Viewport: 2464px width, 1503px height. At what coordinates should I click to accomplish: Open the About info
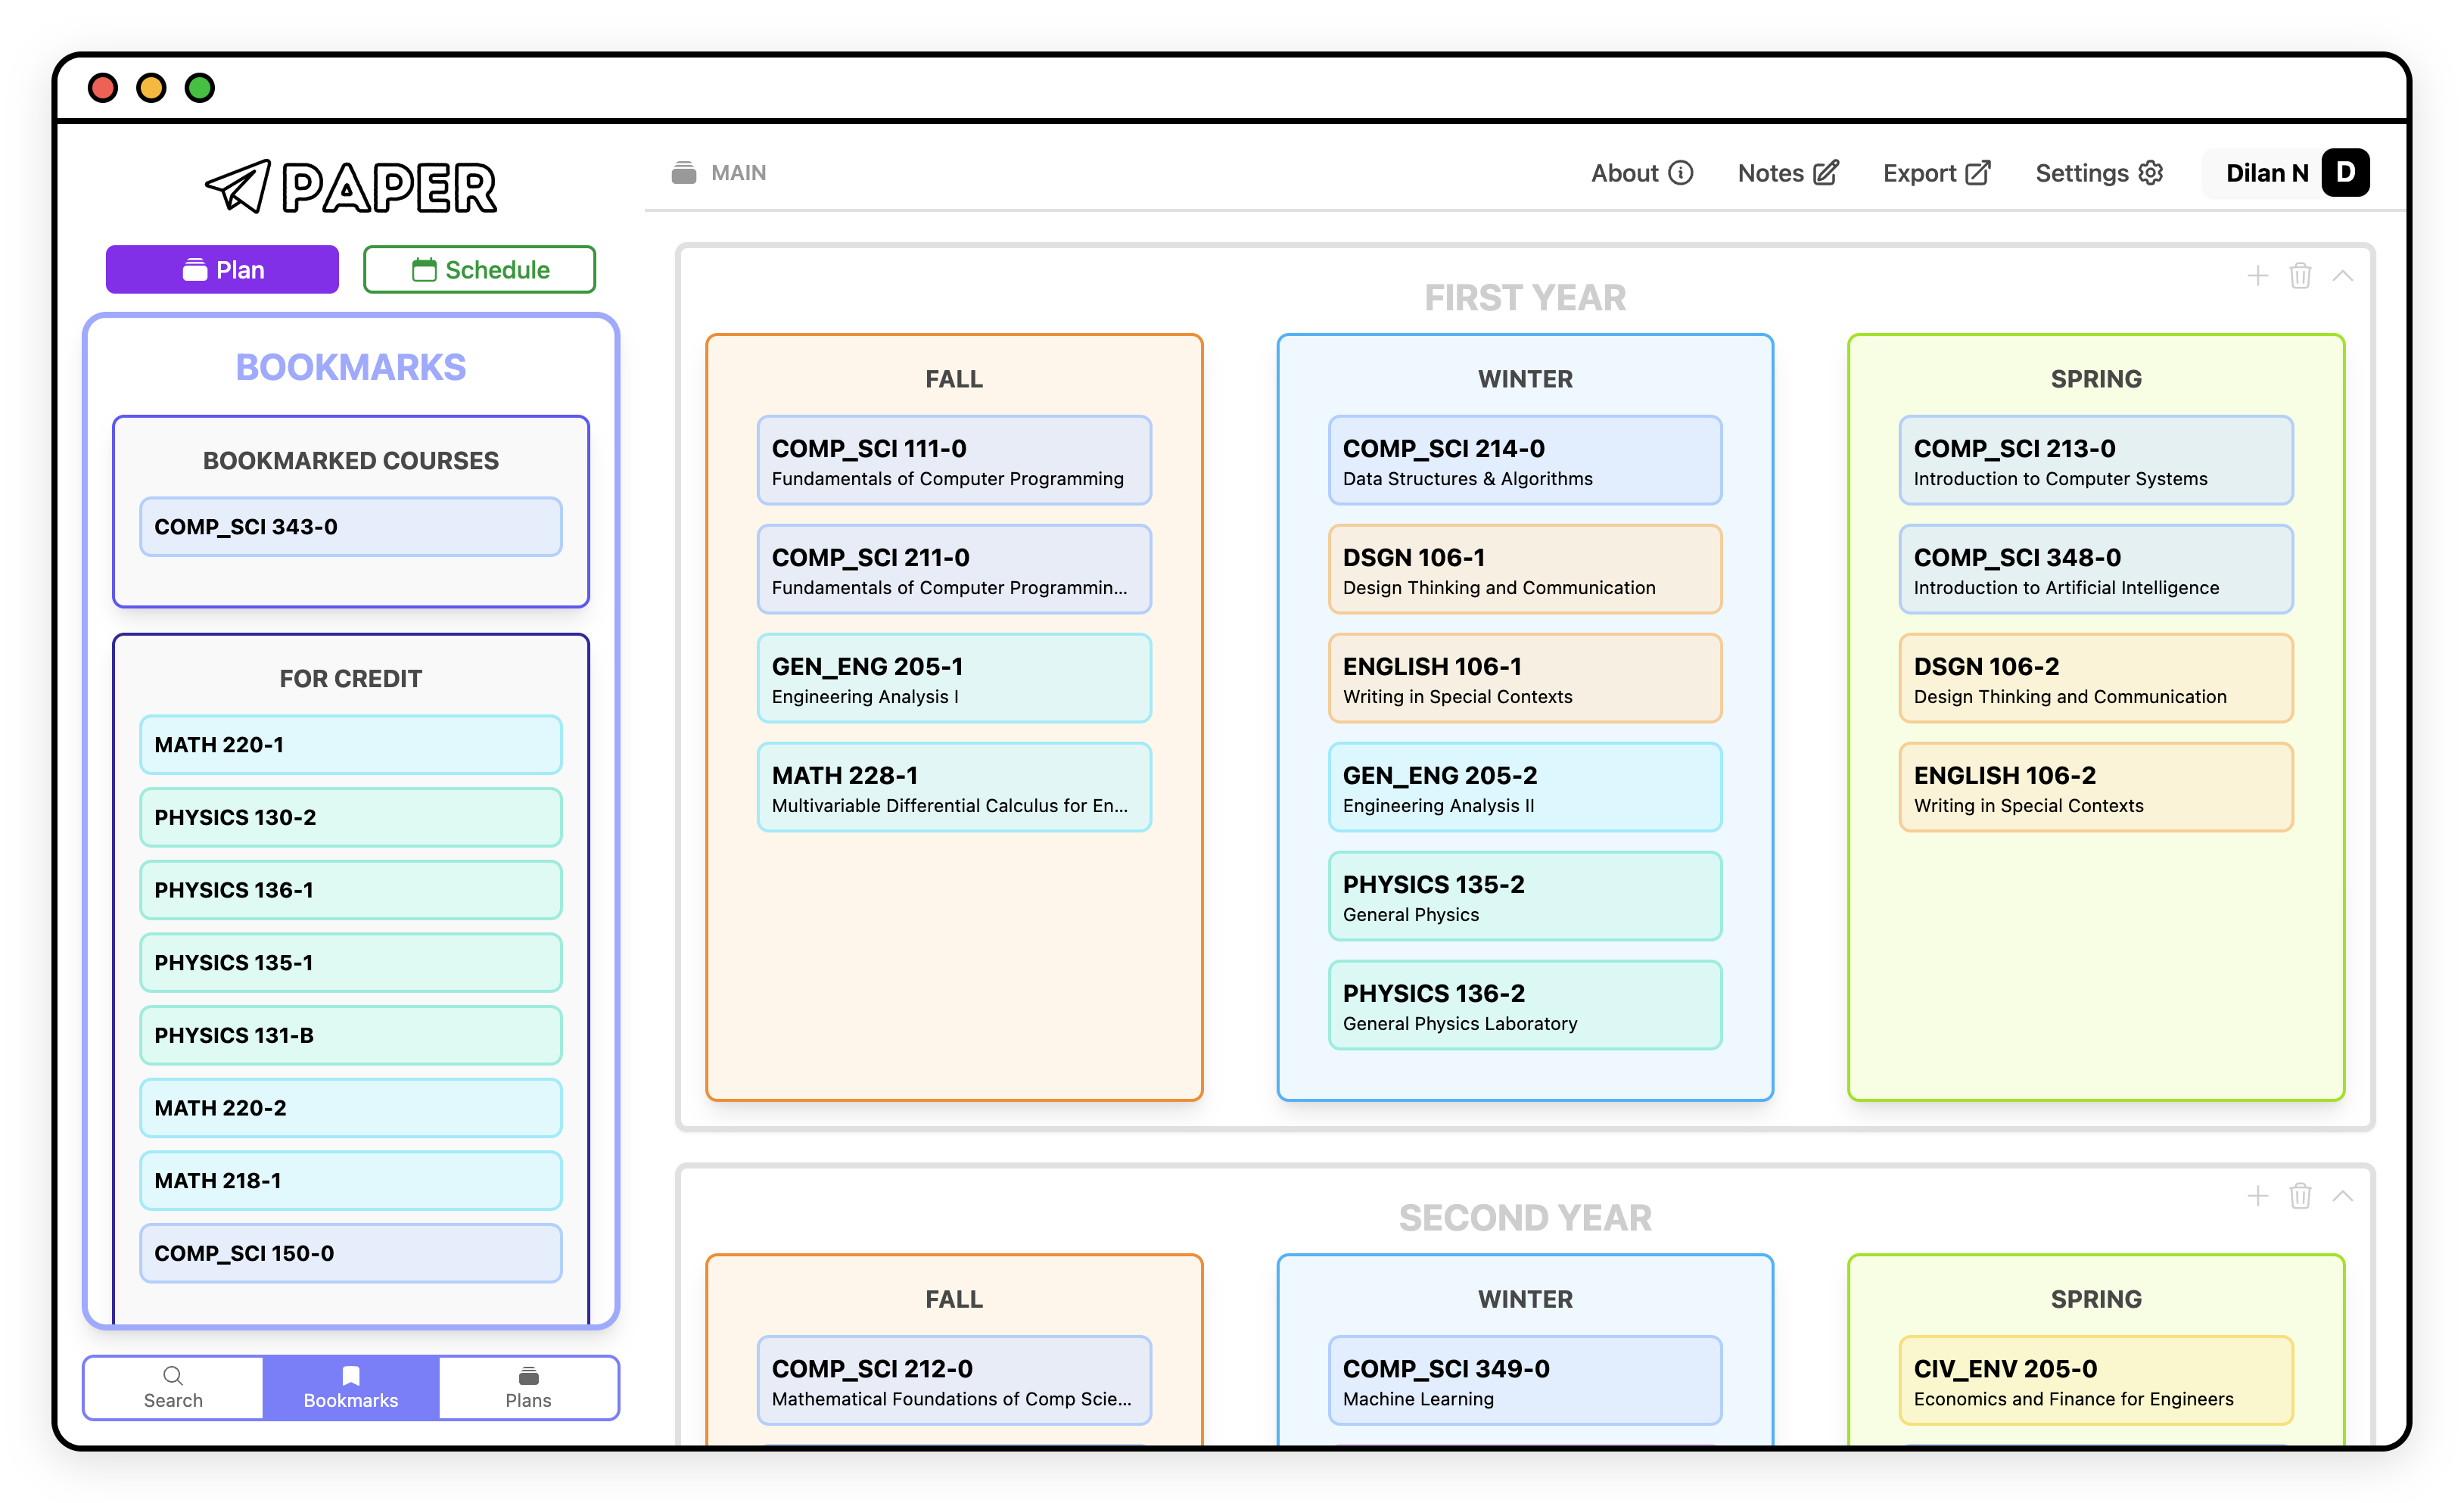(x=1642, y=173)
